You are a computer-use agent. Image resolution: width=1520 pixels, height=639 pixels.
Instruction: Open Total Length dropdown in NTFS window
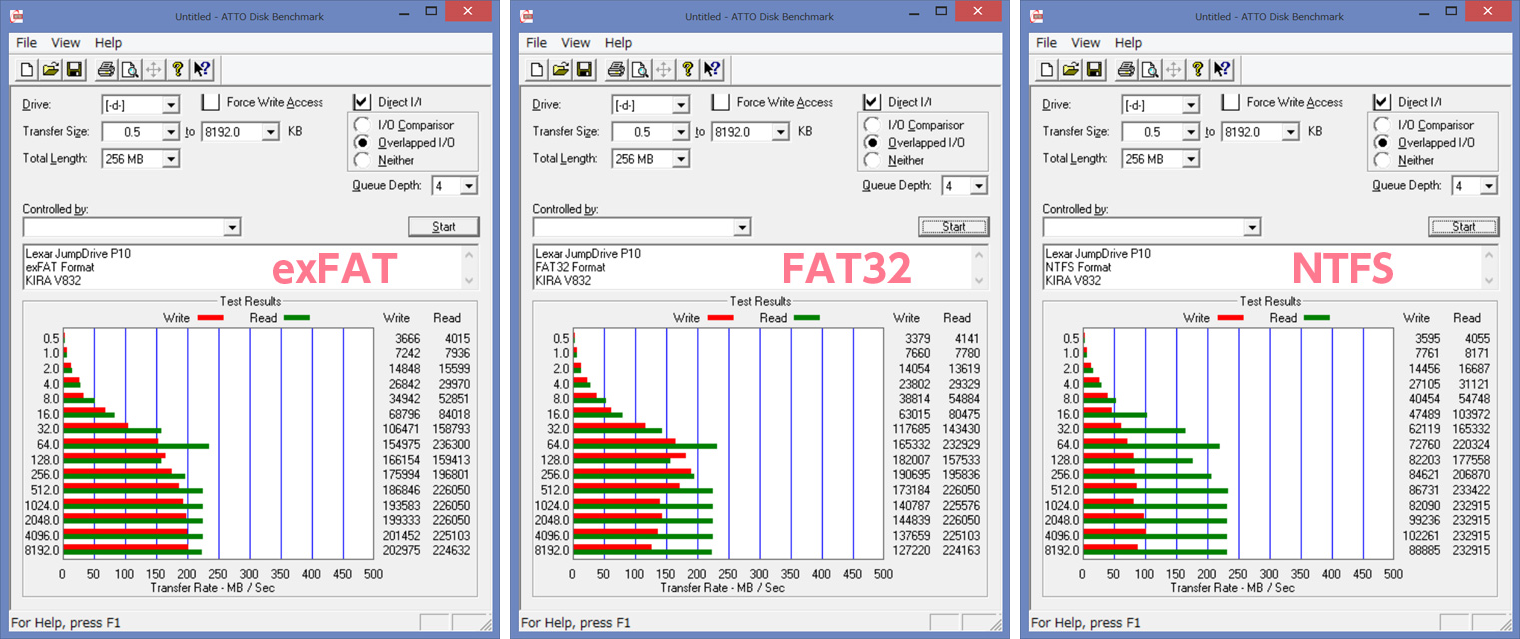[x=1191, y=159]
